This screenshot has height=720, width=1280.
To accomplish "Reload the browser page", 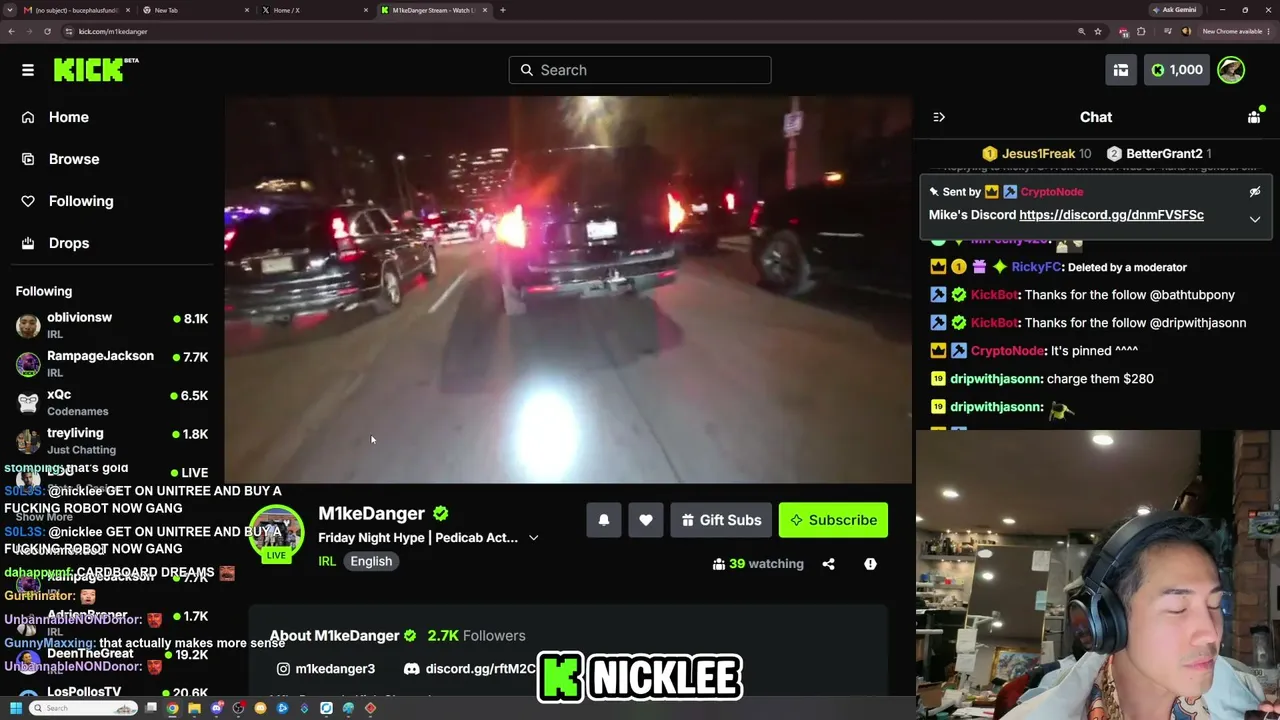I will click(47, 31).
